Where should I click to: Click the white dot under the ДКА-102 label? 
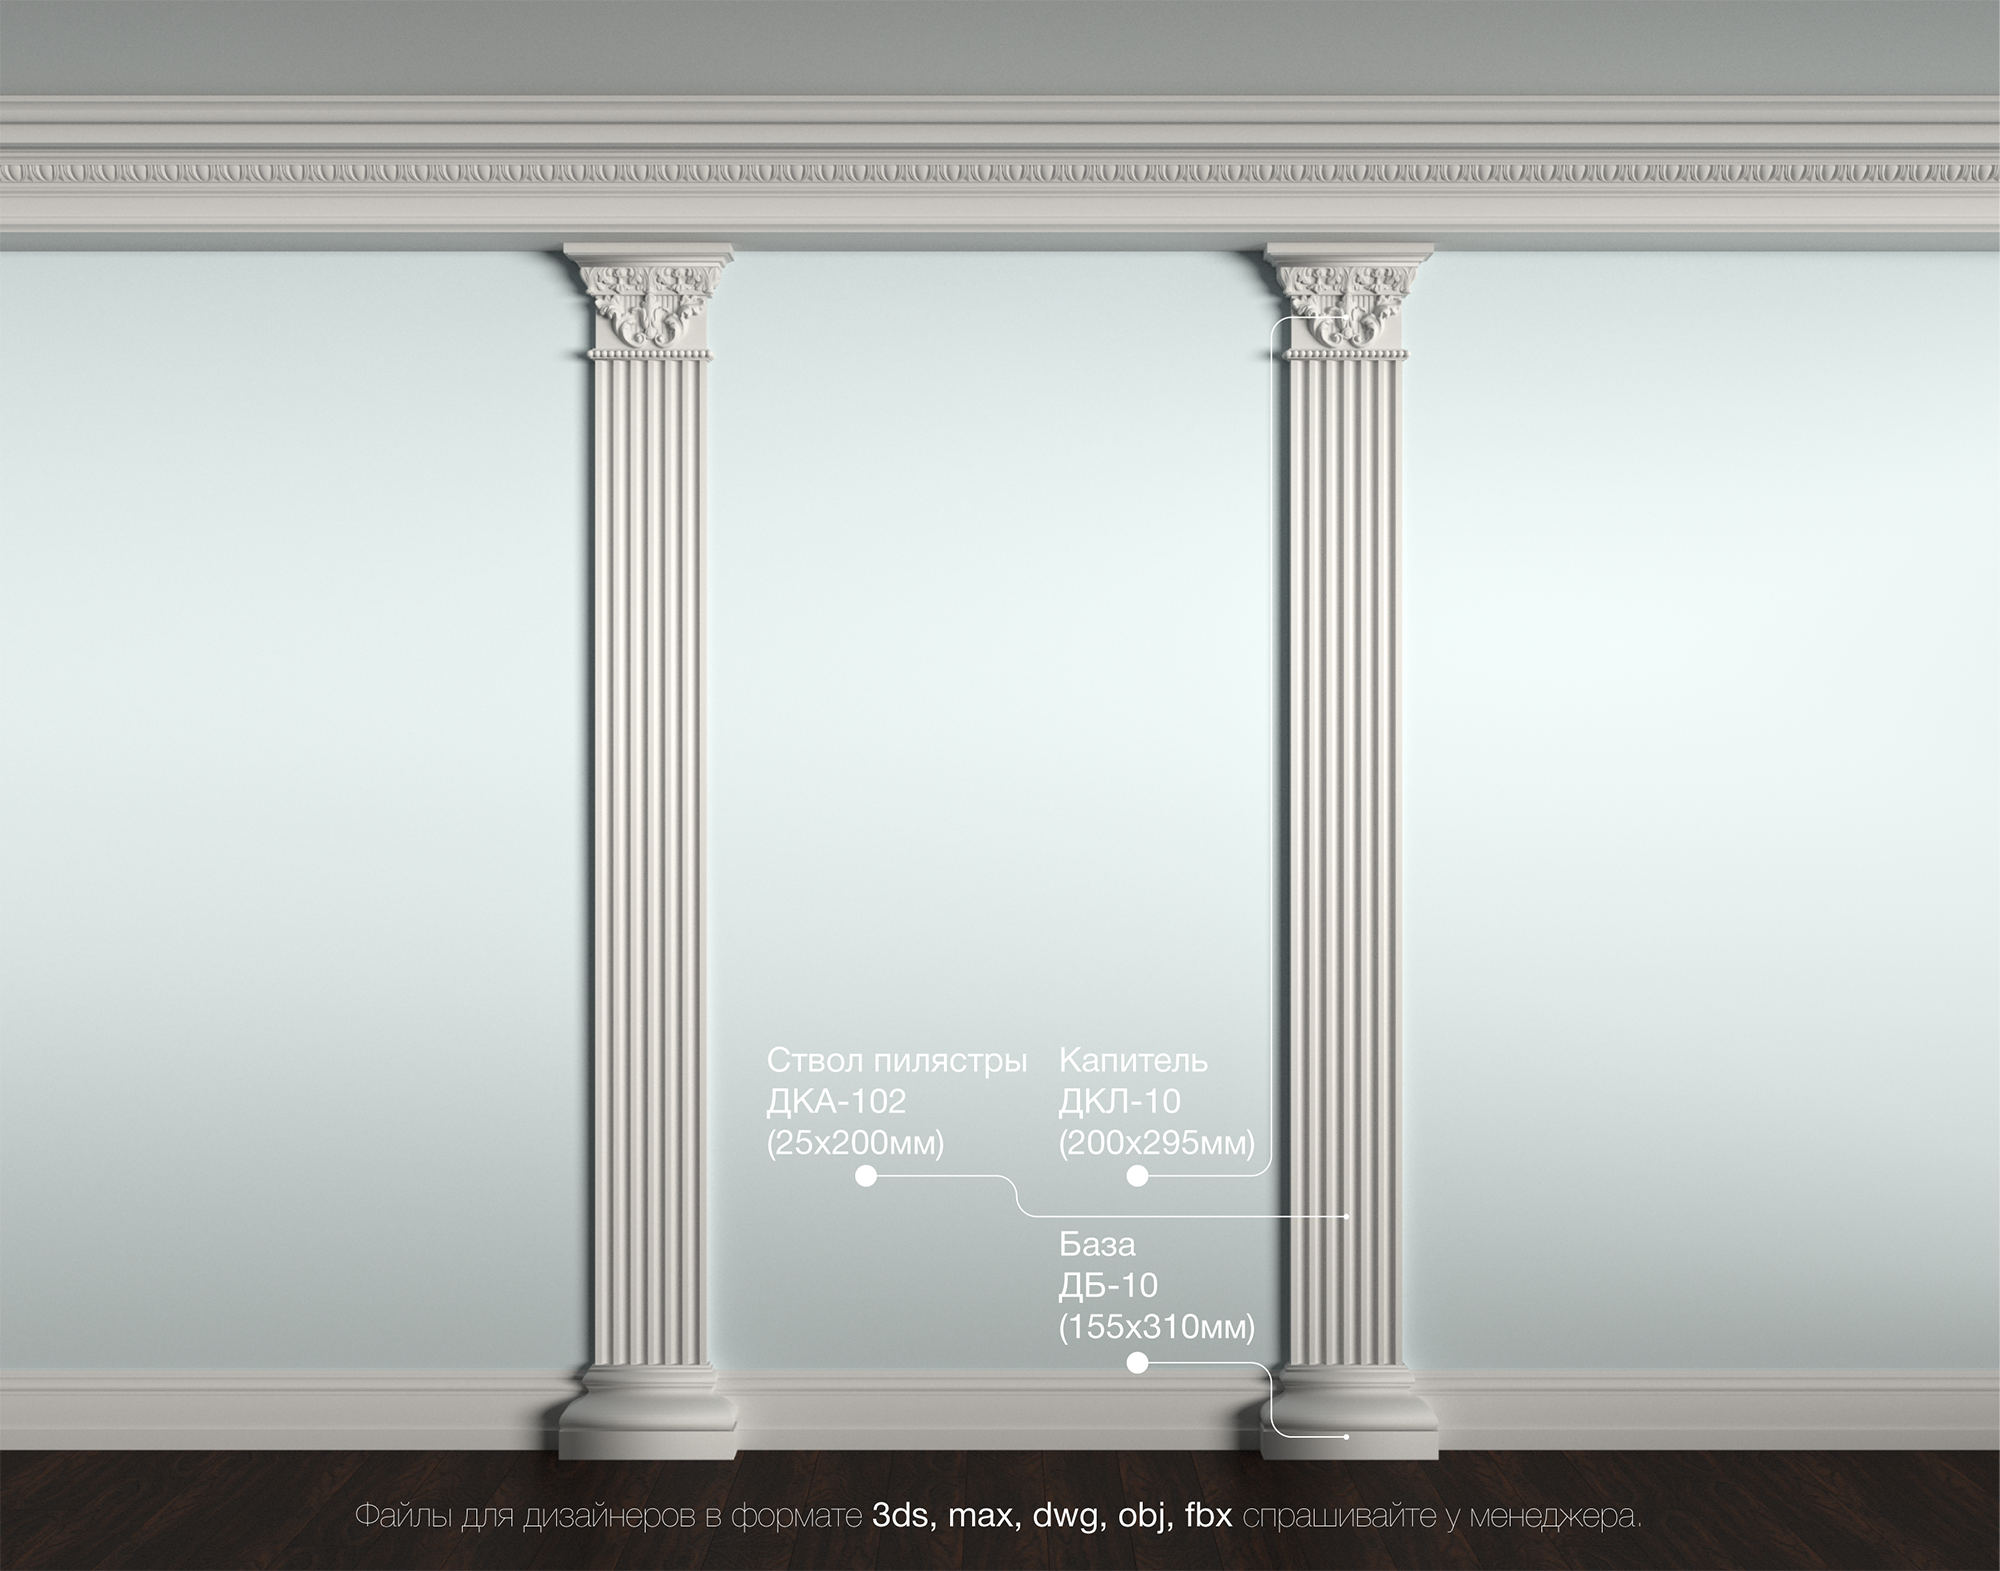click(x=866, y=1176)
